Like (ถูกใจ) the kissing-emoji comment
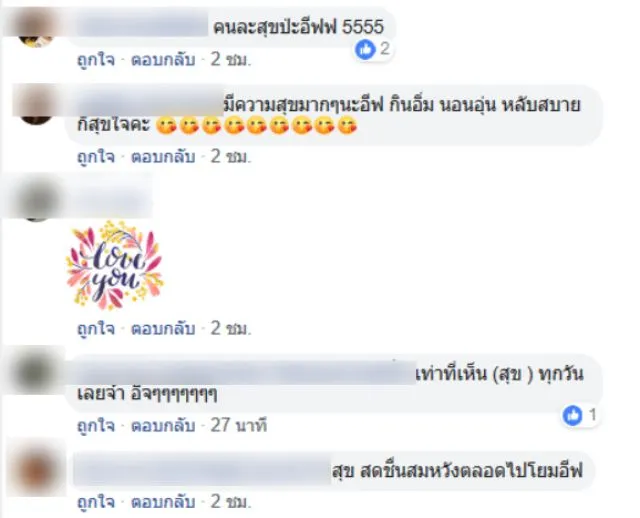 (96, 157)
